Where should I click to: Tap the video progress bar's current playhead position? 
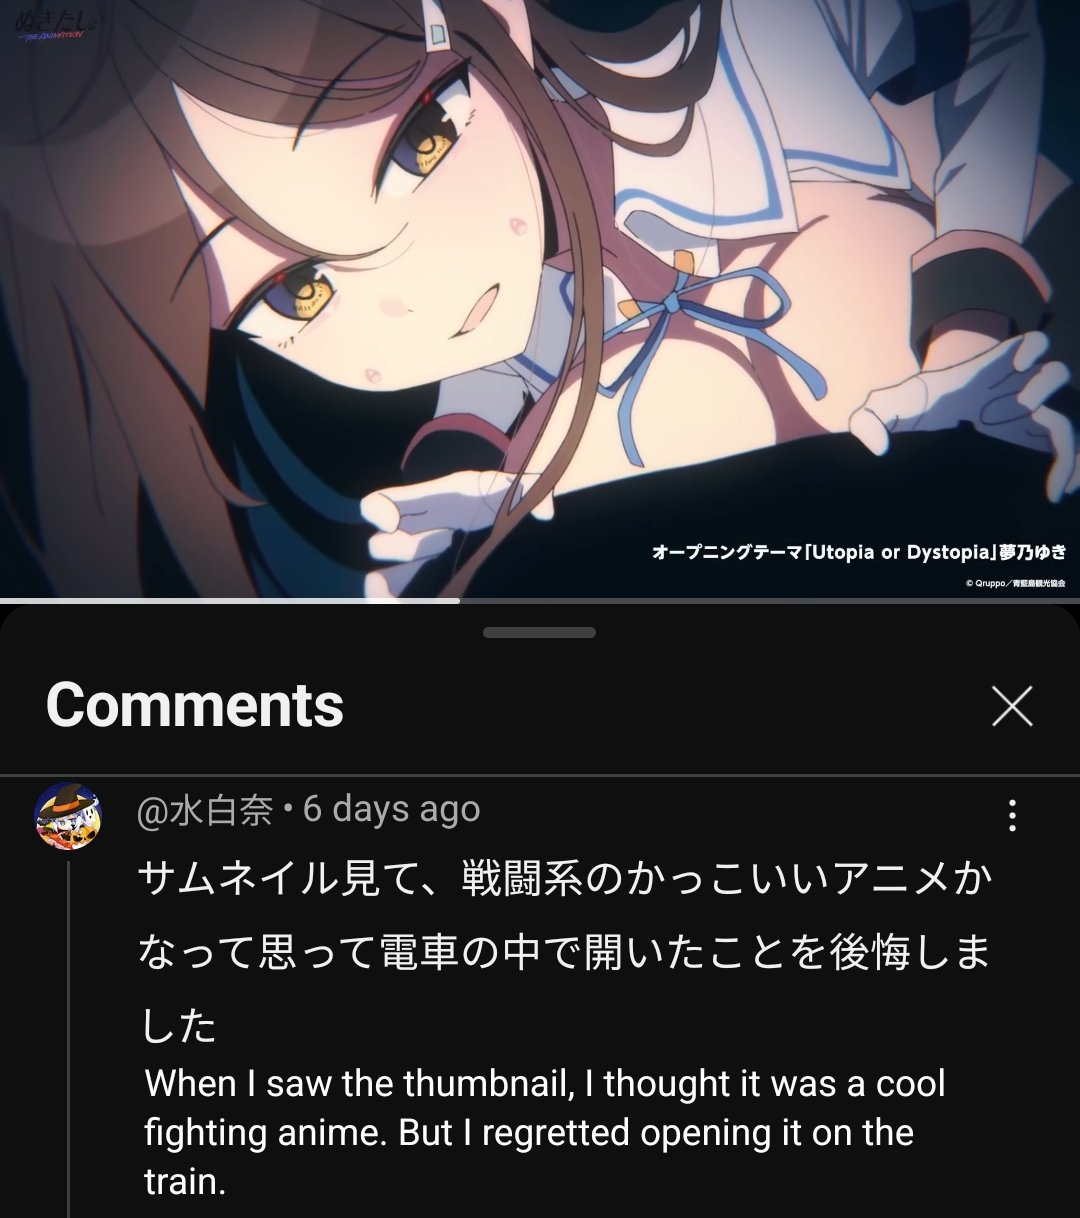[458, 601]
